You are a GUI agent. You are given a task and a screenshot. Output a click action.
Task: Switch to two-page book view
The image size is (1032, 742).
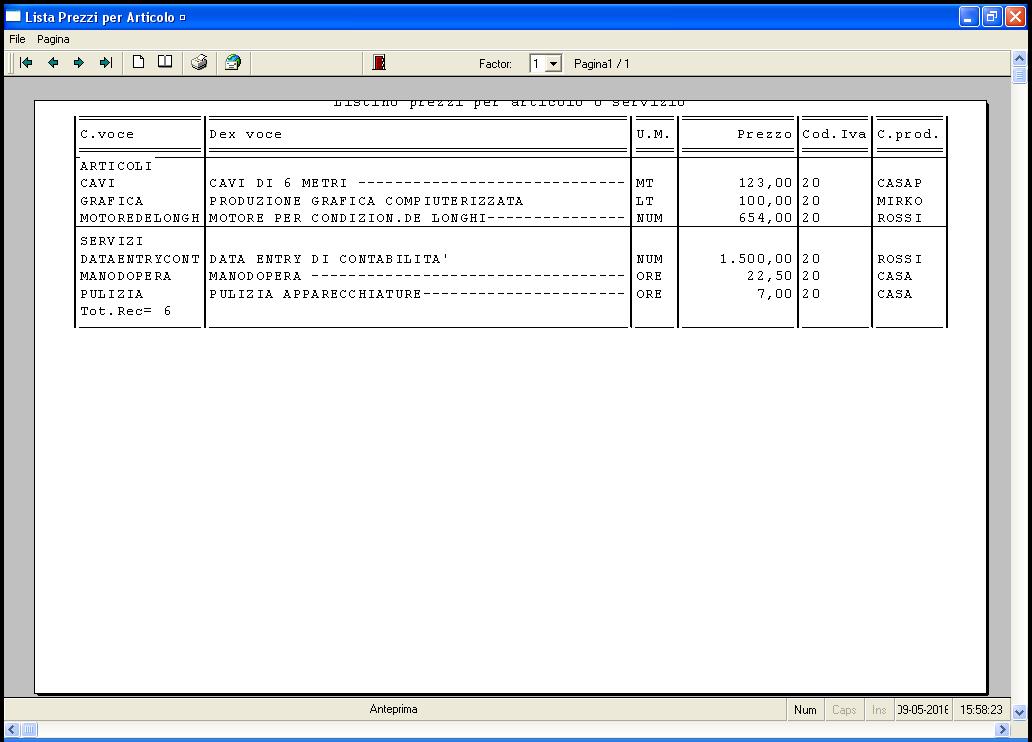tap(165, 62)
